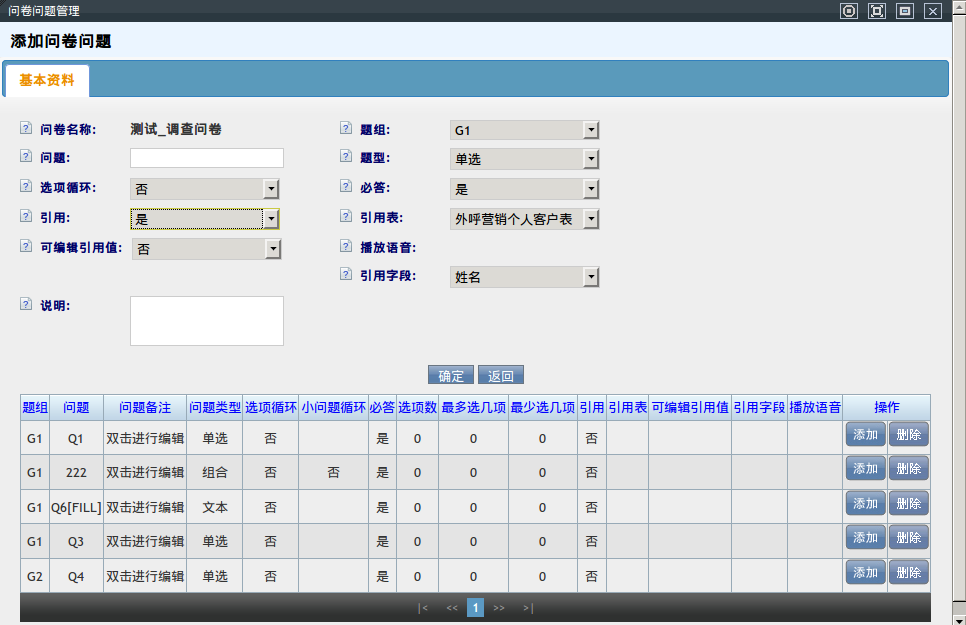Expand the 可编辑引用值 dropdown
Screen dimensions: 966x625
point(206,249)
